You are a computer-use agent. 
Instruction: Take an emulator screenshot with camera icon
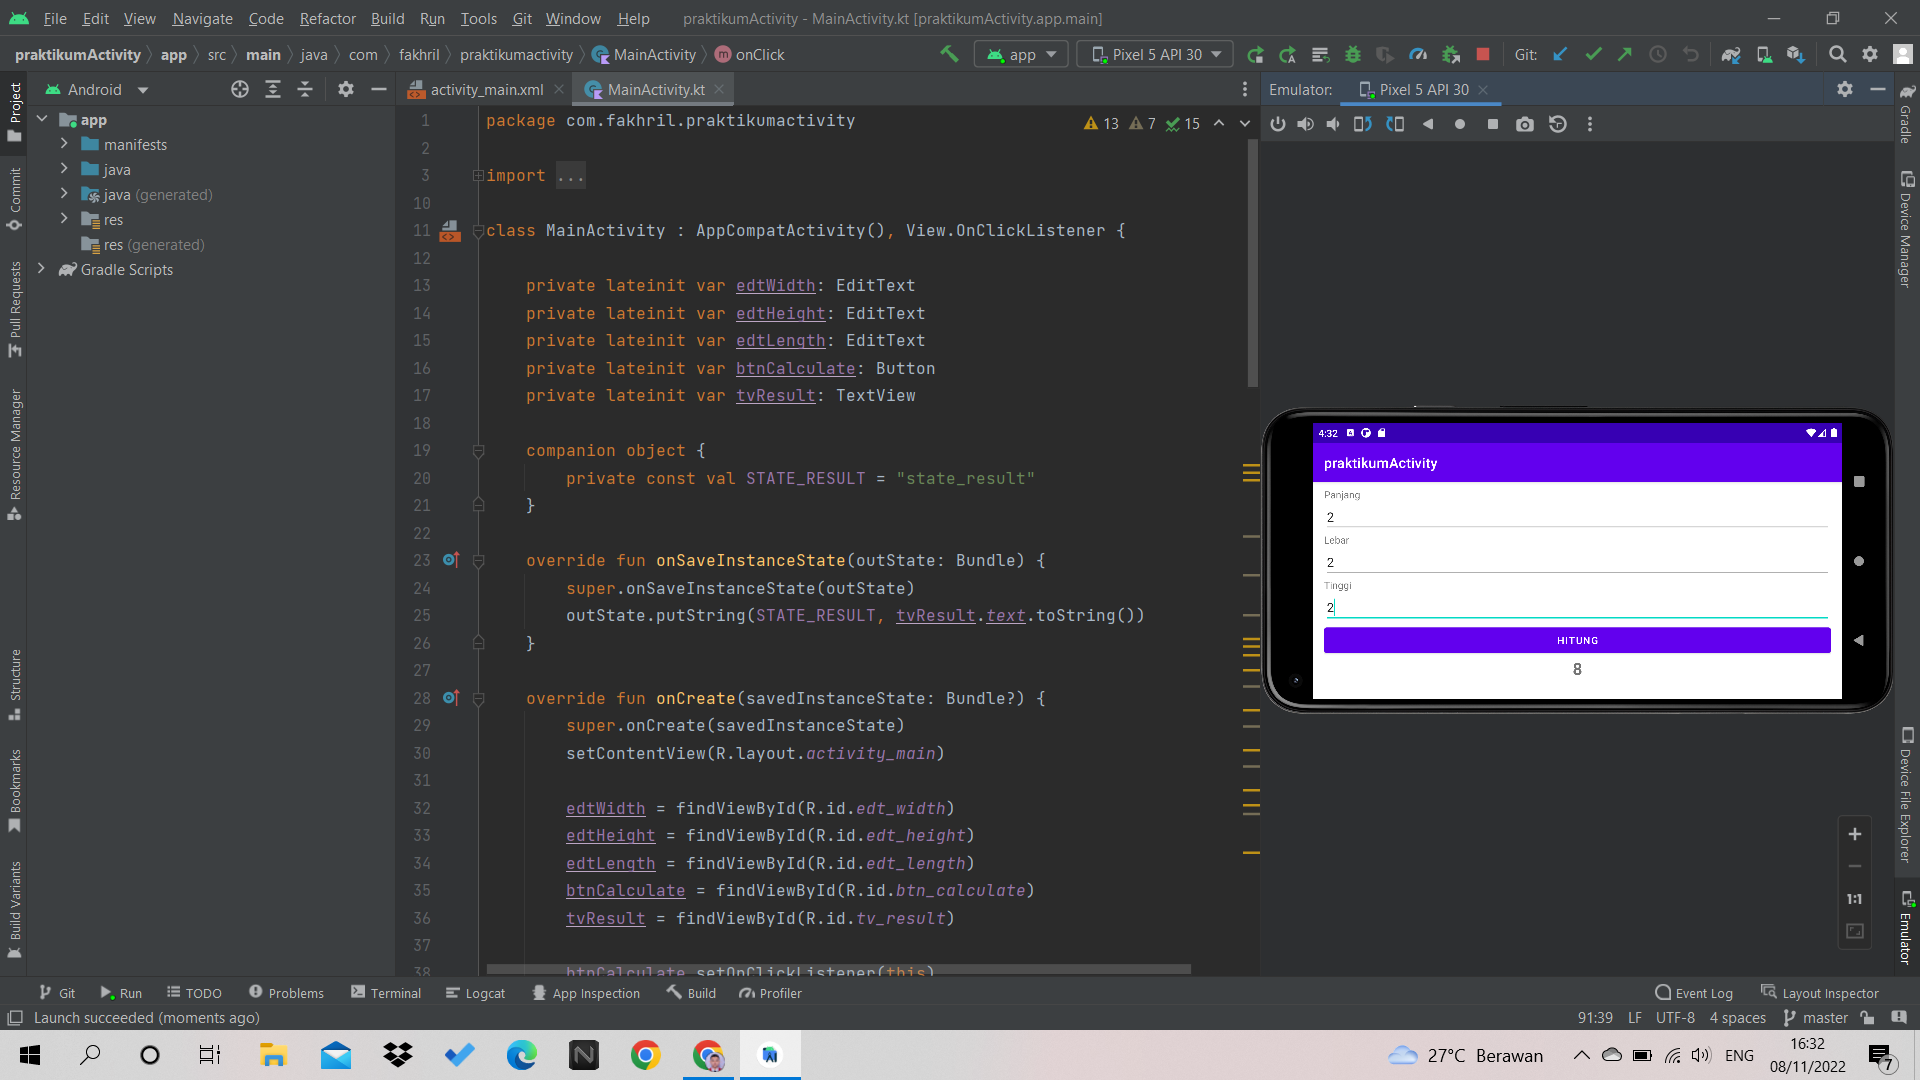1524,124
